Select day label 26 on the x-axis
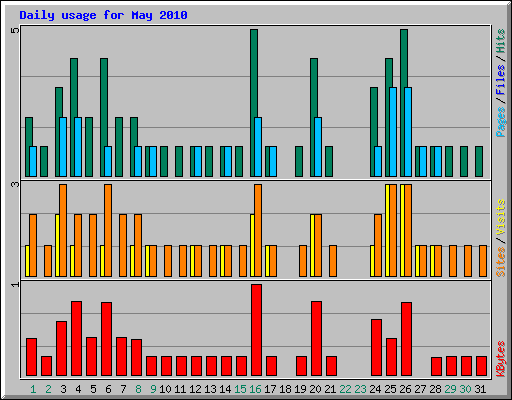 tap(405, 389)
